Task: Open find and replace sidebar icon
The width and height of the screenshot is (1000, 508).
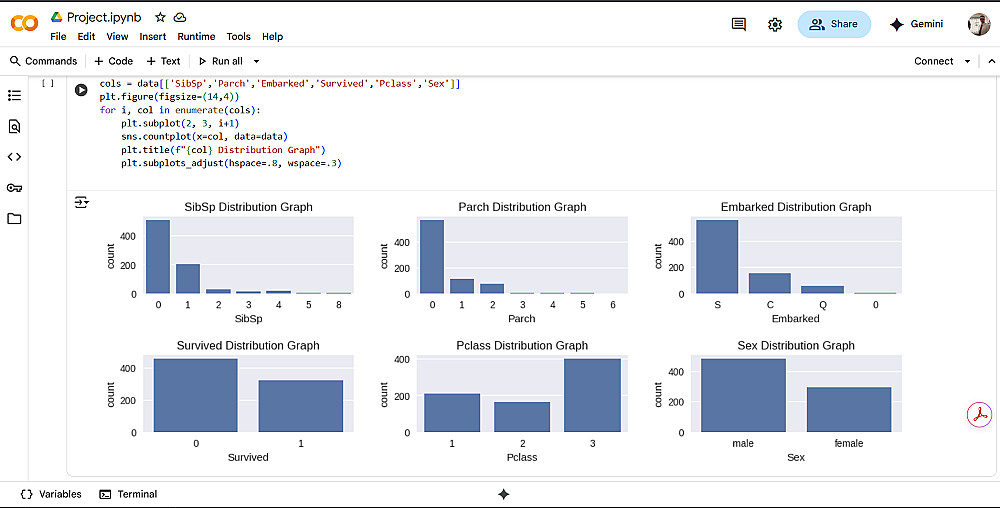Action: tap(14, 127)
